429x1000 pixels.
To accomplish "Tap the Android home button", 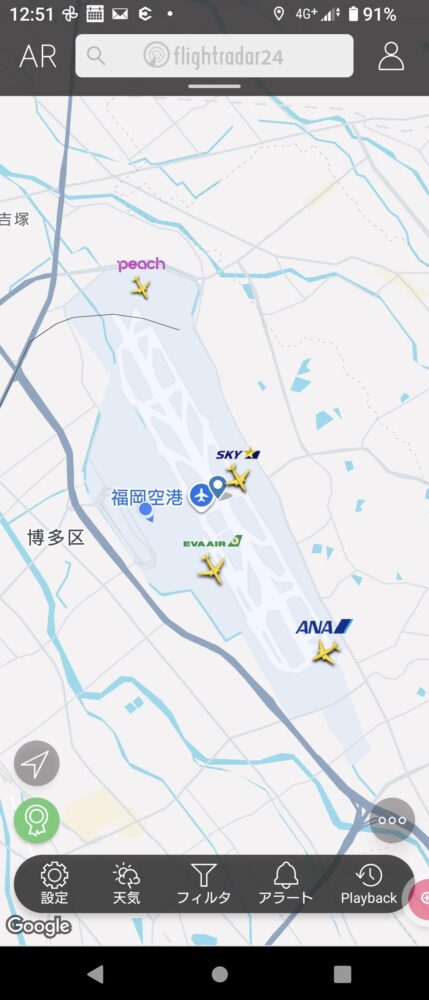I will (x=219, y=974).
